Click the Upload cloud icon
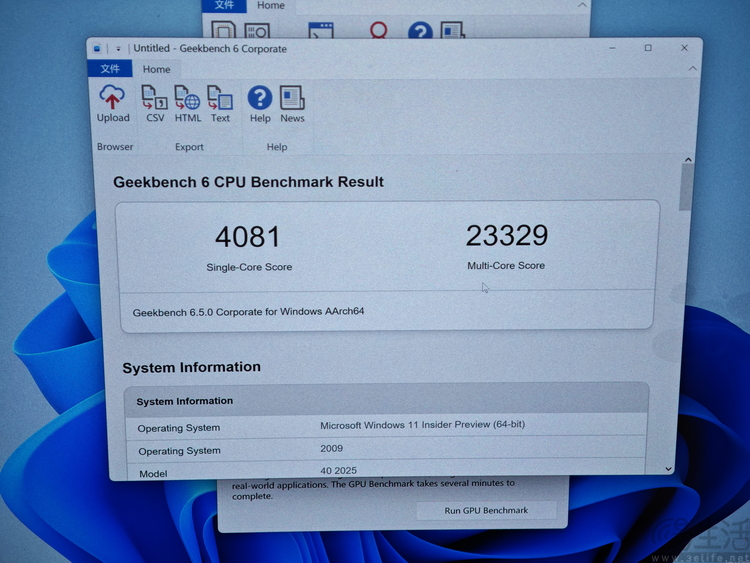 pos(112,98)
